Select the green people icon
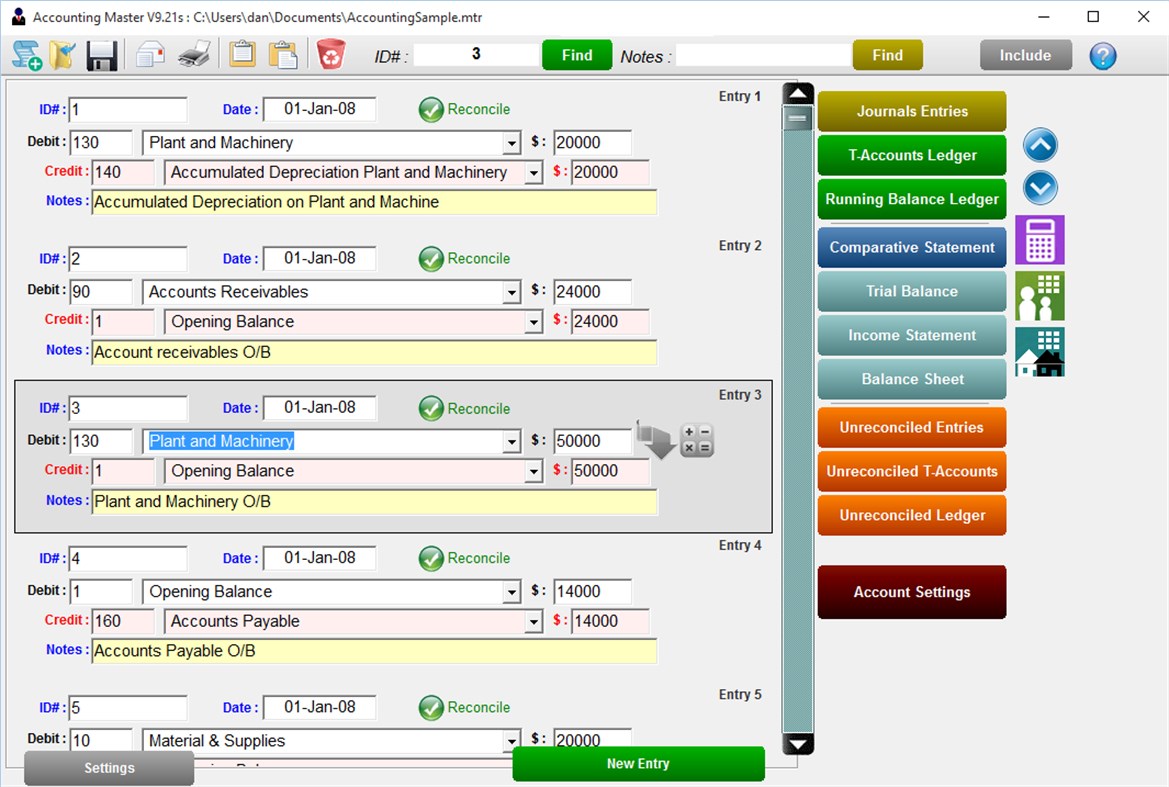1169x787 pixels. [1039, 295]
